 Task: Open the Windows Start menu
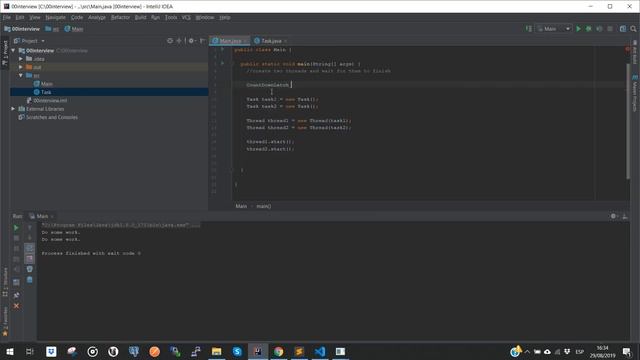10,351
